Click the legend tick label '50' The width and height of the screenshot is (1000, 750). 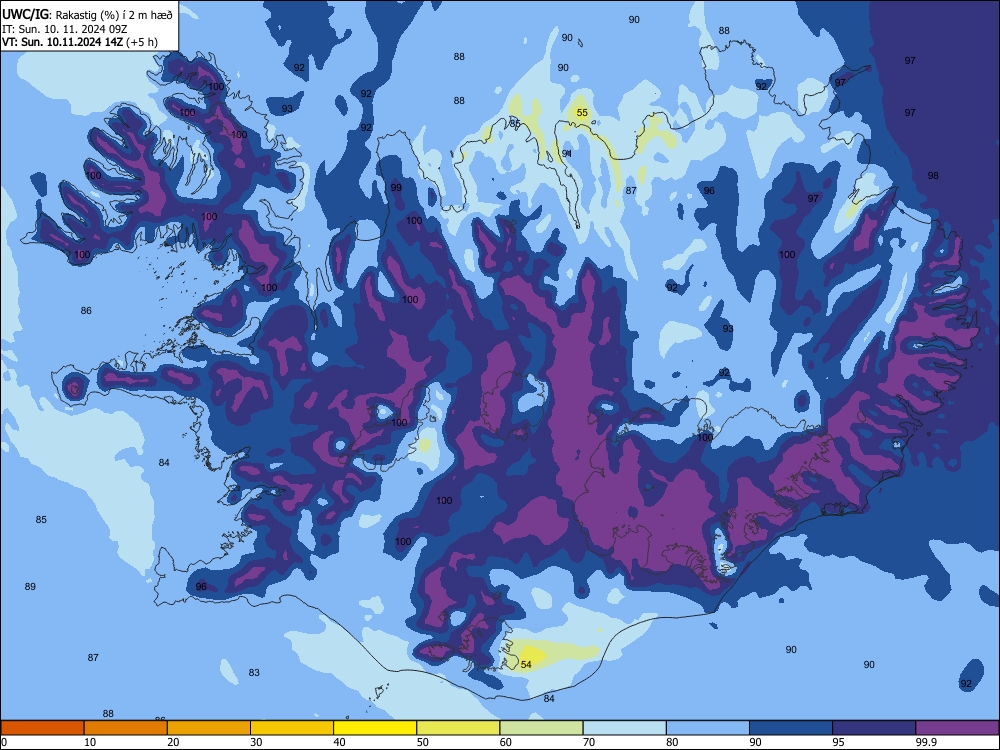click(423, 742)
